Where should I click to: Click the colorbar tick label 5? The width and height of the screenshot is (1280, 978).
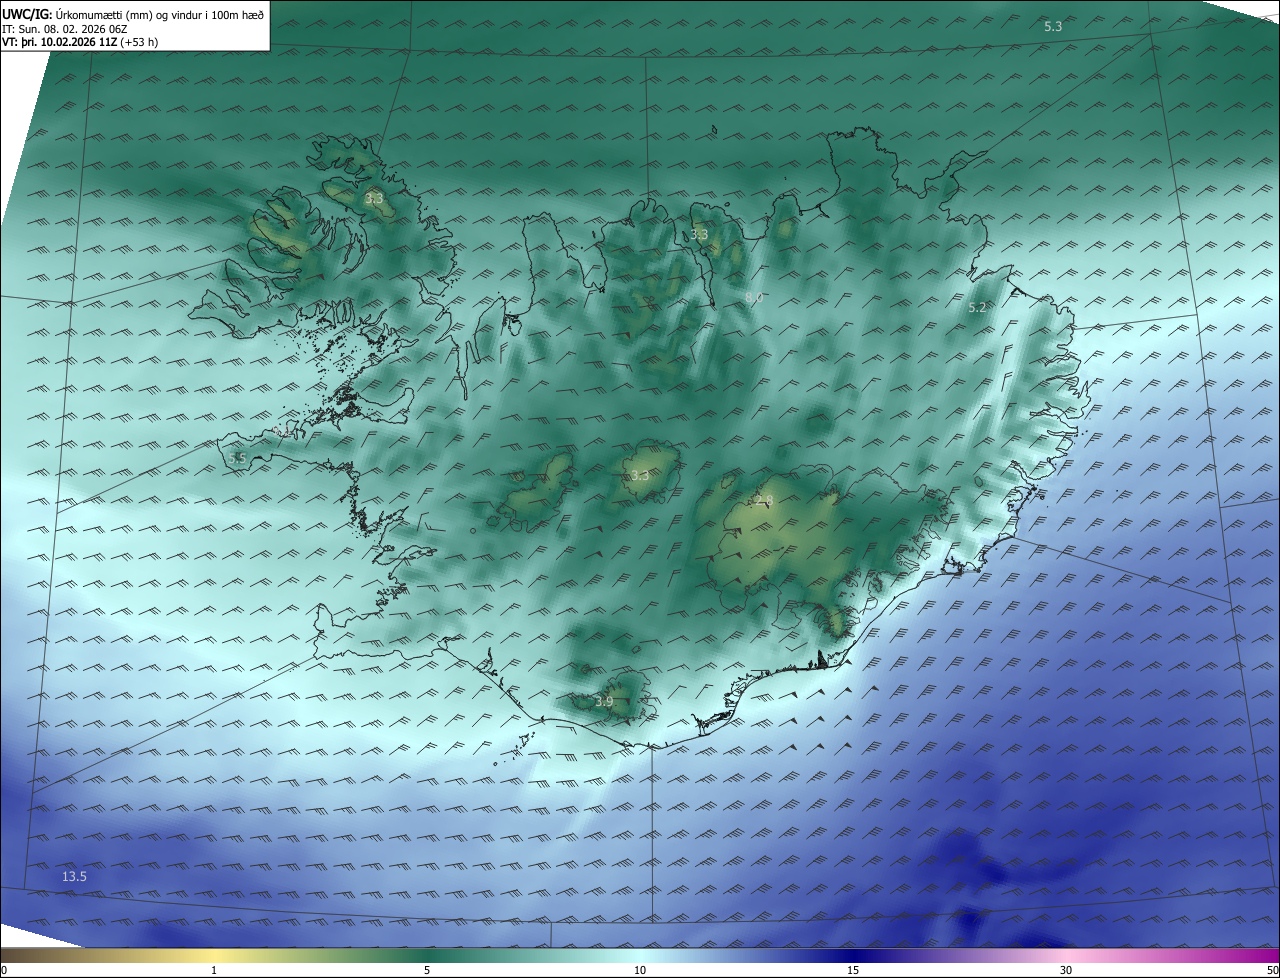(x=427, y=970)
